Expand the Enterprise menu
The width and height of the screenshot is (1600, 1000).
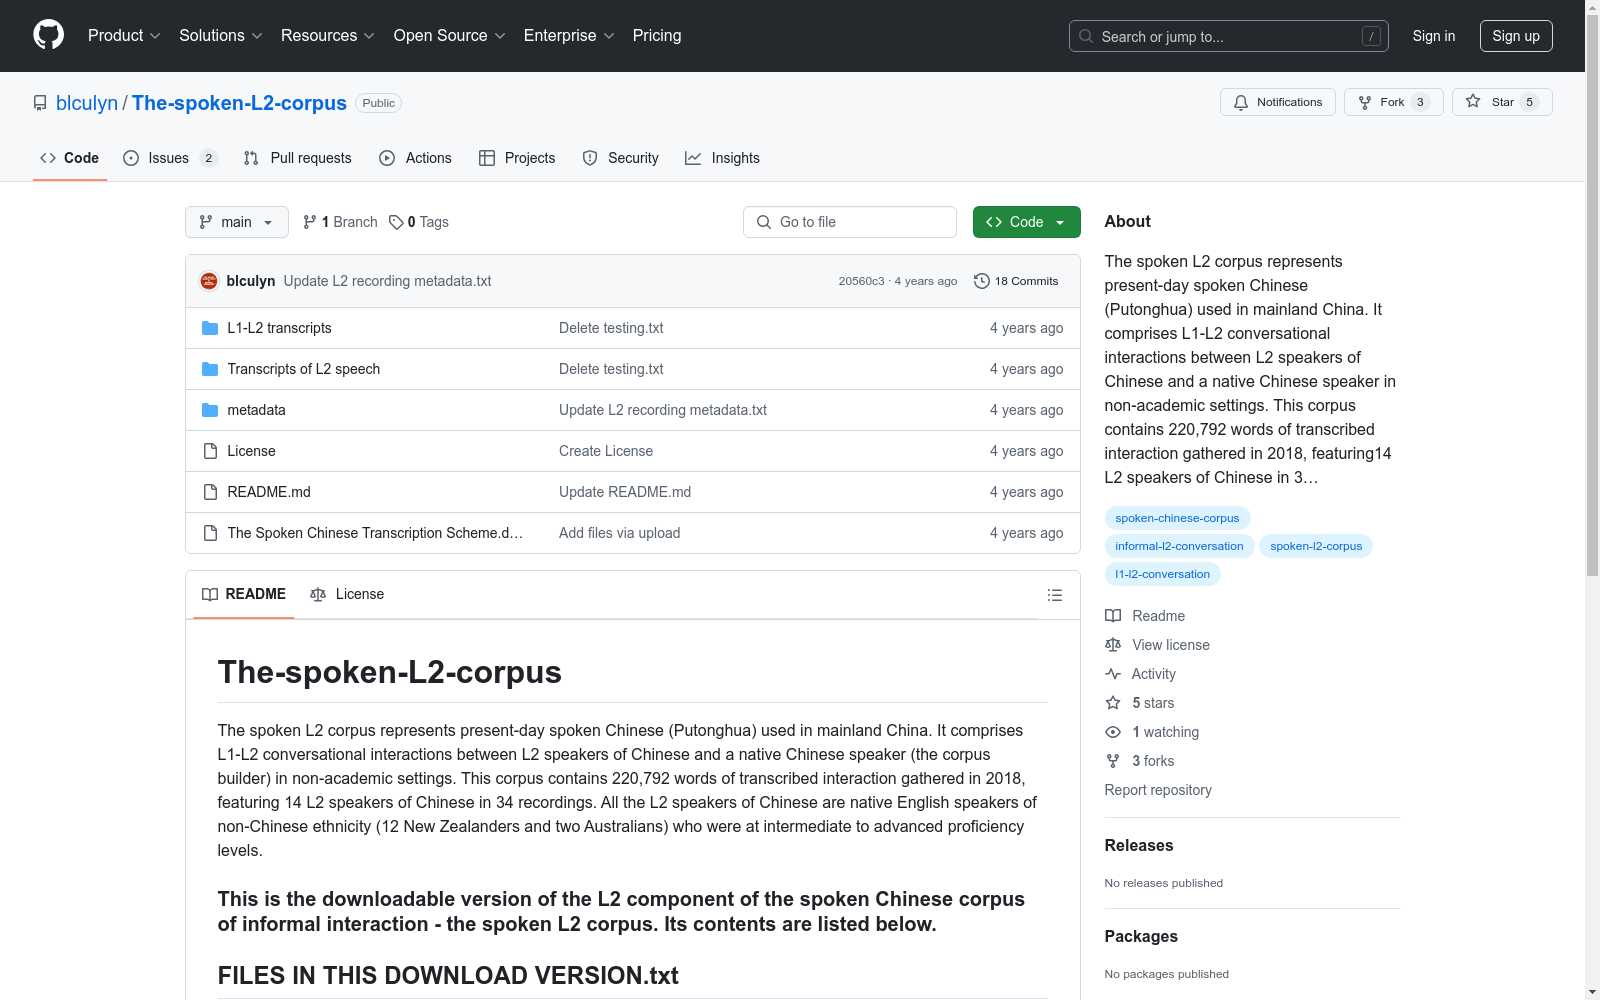[x=569, y=36]
